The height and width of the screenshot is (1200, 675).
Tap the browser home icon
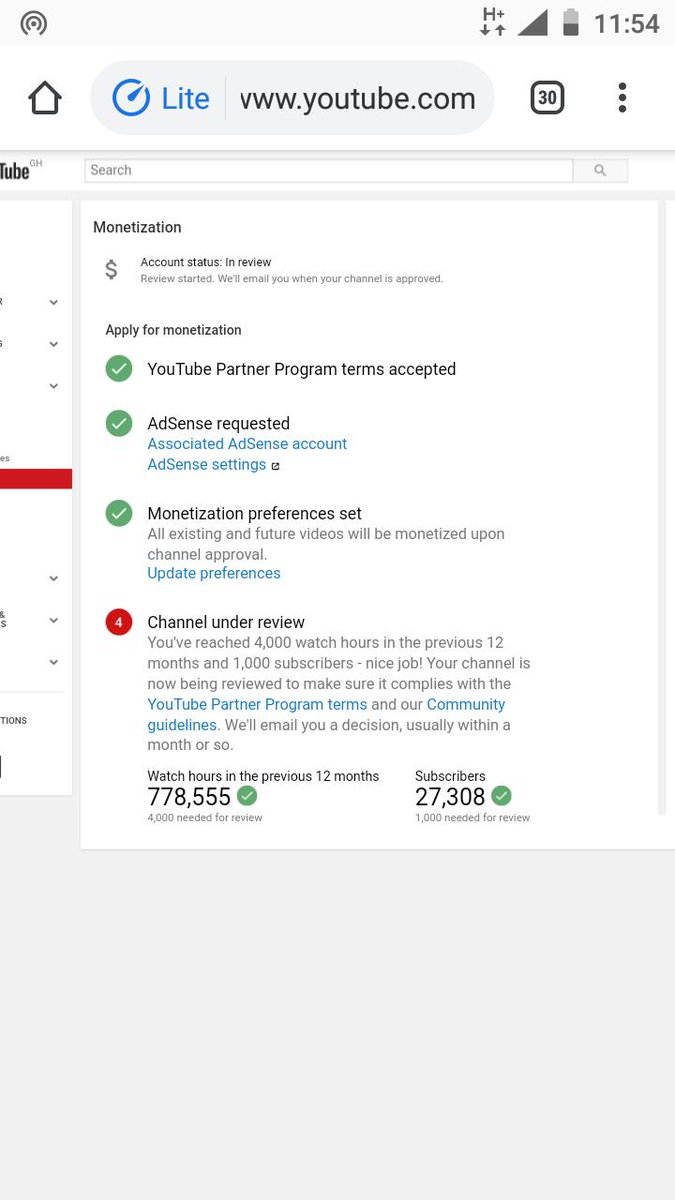click(x=45, y=98)
